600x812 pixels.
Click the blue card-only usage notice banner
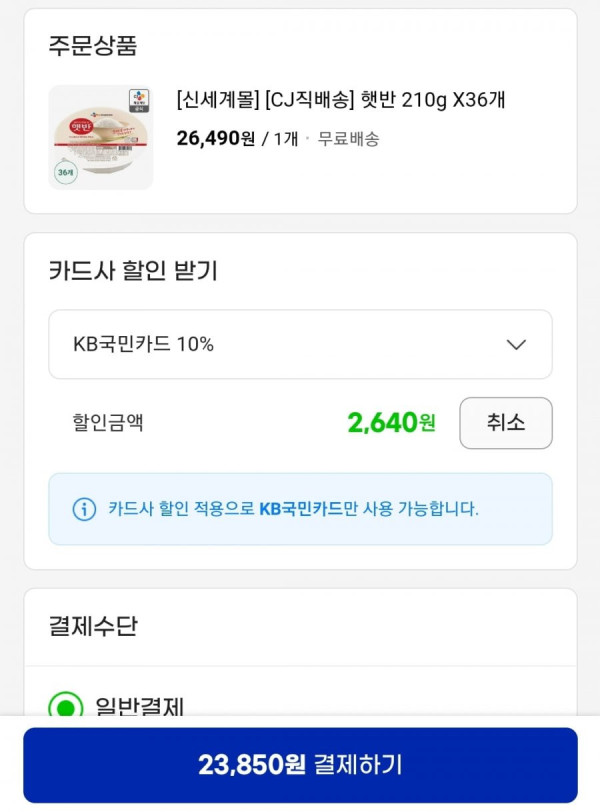click(300, 509)
